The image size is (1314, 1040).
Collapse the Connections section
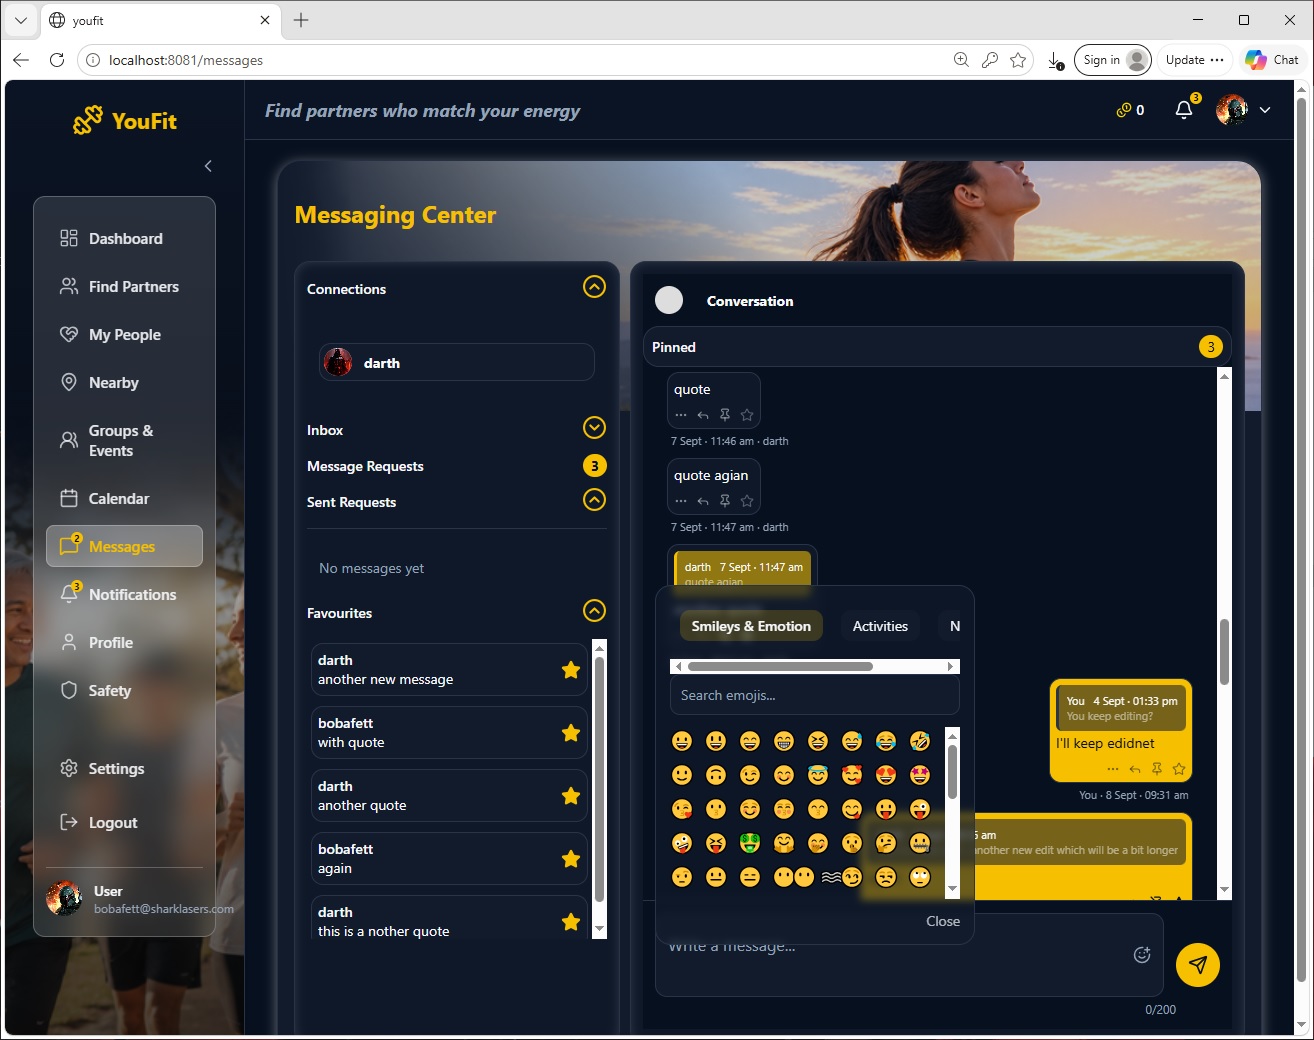point(594,287)
